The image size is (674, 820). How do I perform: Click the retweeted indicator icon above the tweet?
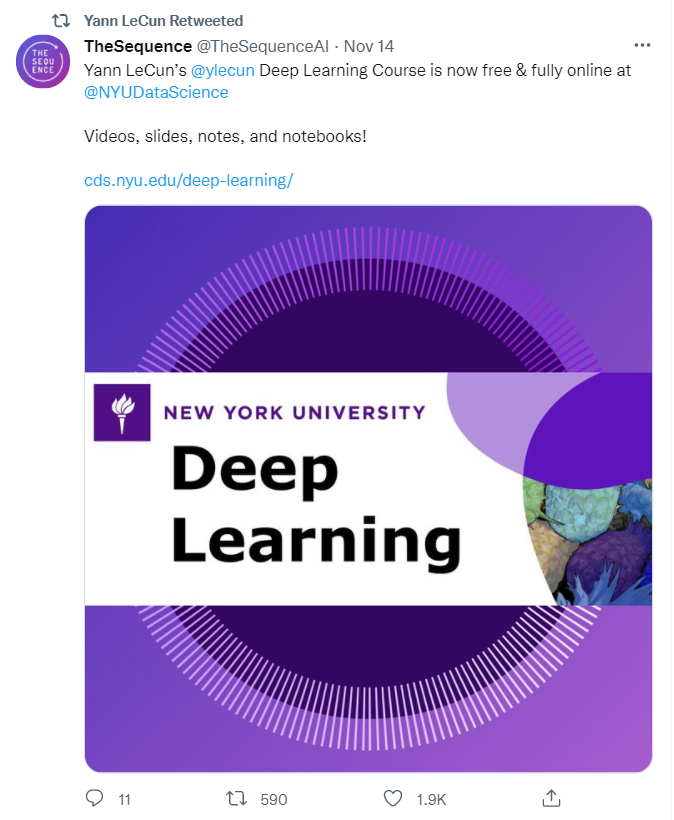pyautogui.click(x=60, y=20)
